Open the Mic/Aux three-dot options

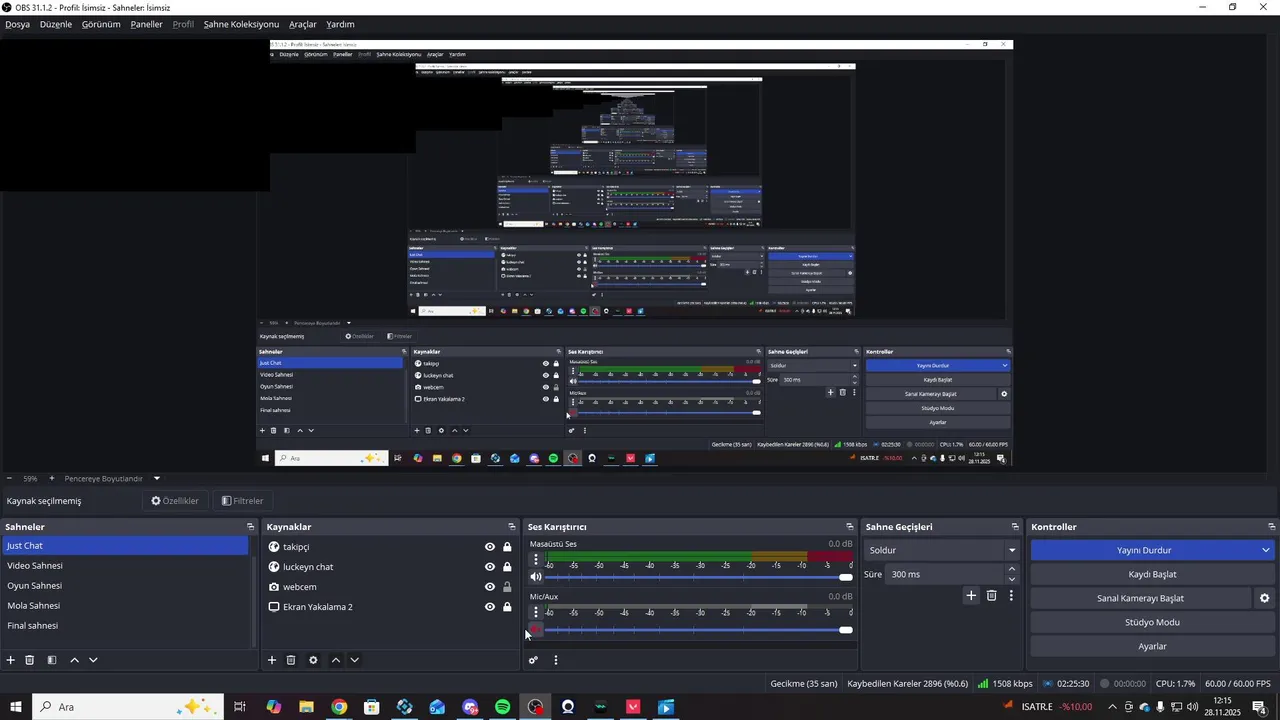pyautogui.click(x=536, y=612)
